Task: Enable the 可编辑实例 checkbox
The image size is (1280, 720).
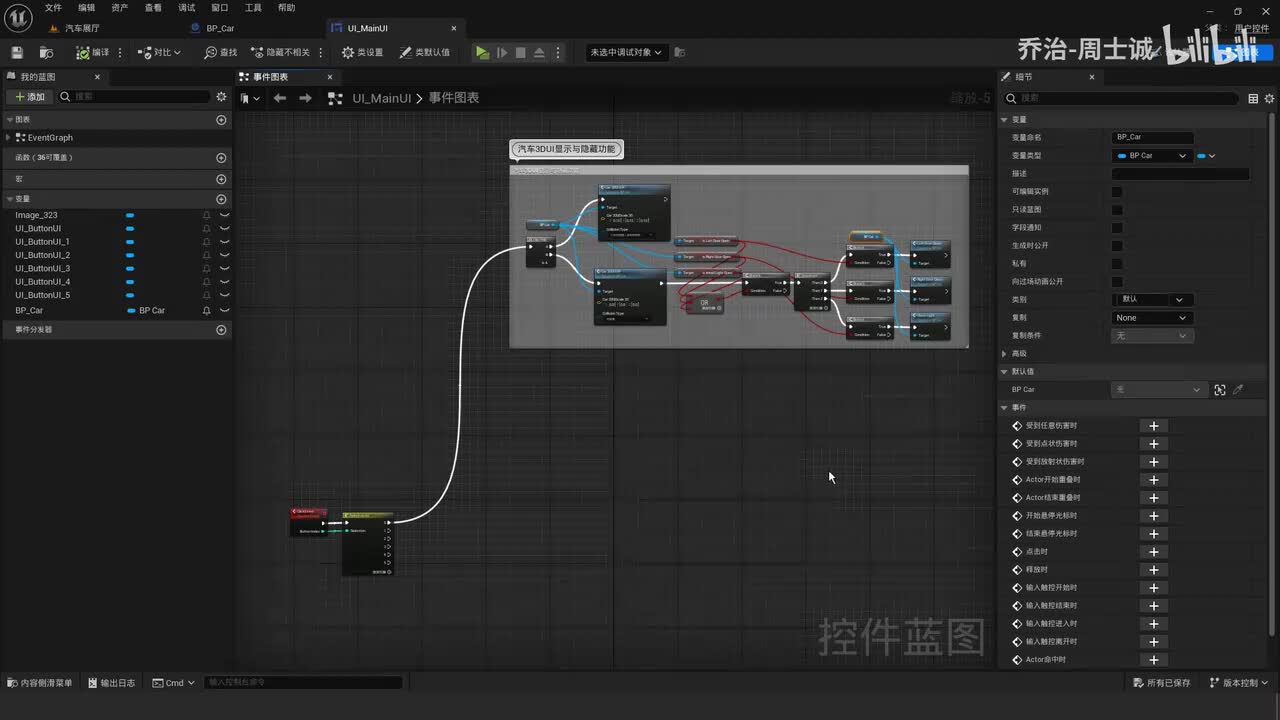Action: tap(1117, 192)
